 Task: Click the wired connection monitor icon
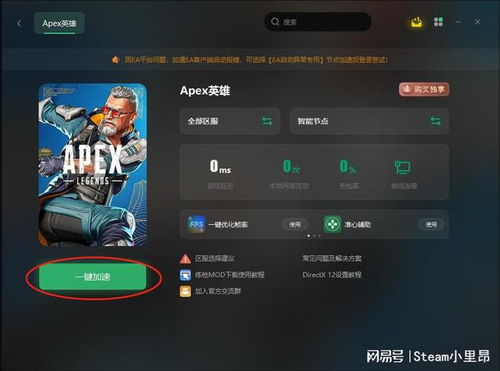[403, 167]
